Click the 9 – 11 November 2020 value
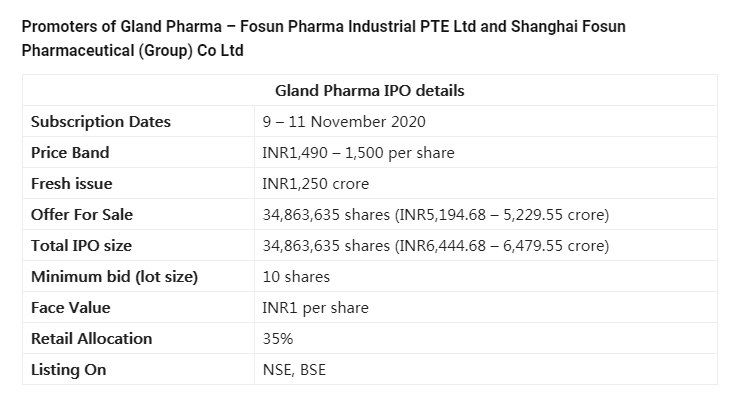 [344, 122]
